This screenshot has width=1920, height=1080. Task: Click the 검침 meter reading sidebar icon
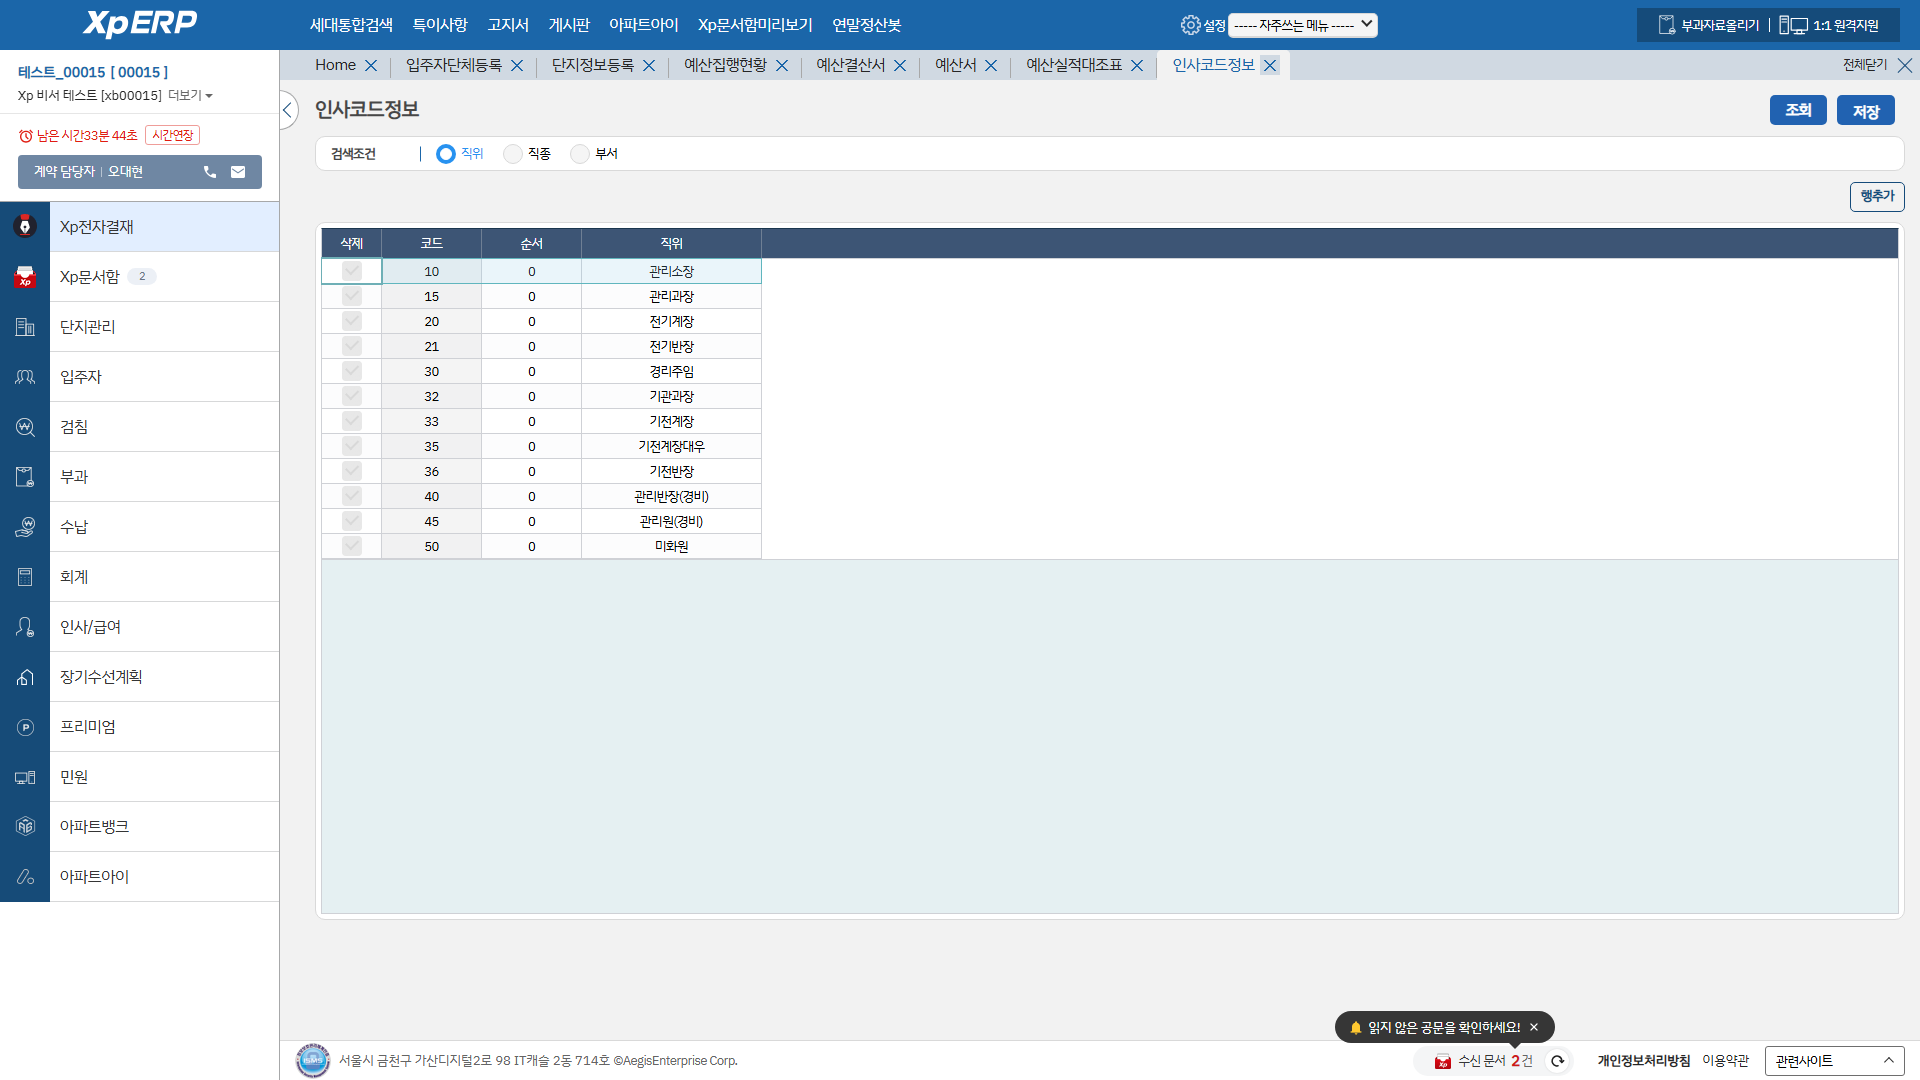25,427
